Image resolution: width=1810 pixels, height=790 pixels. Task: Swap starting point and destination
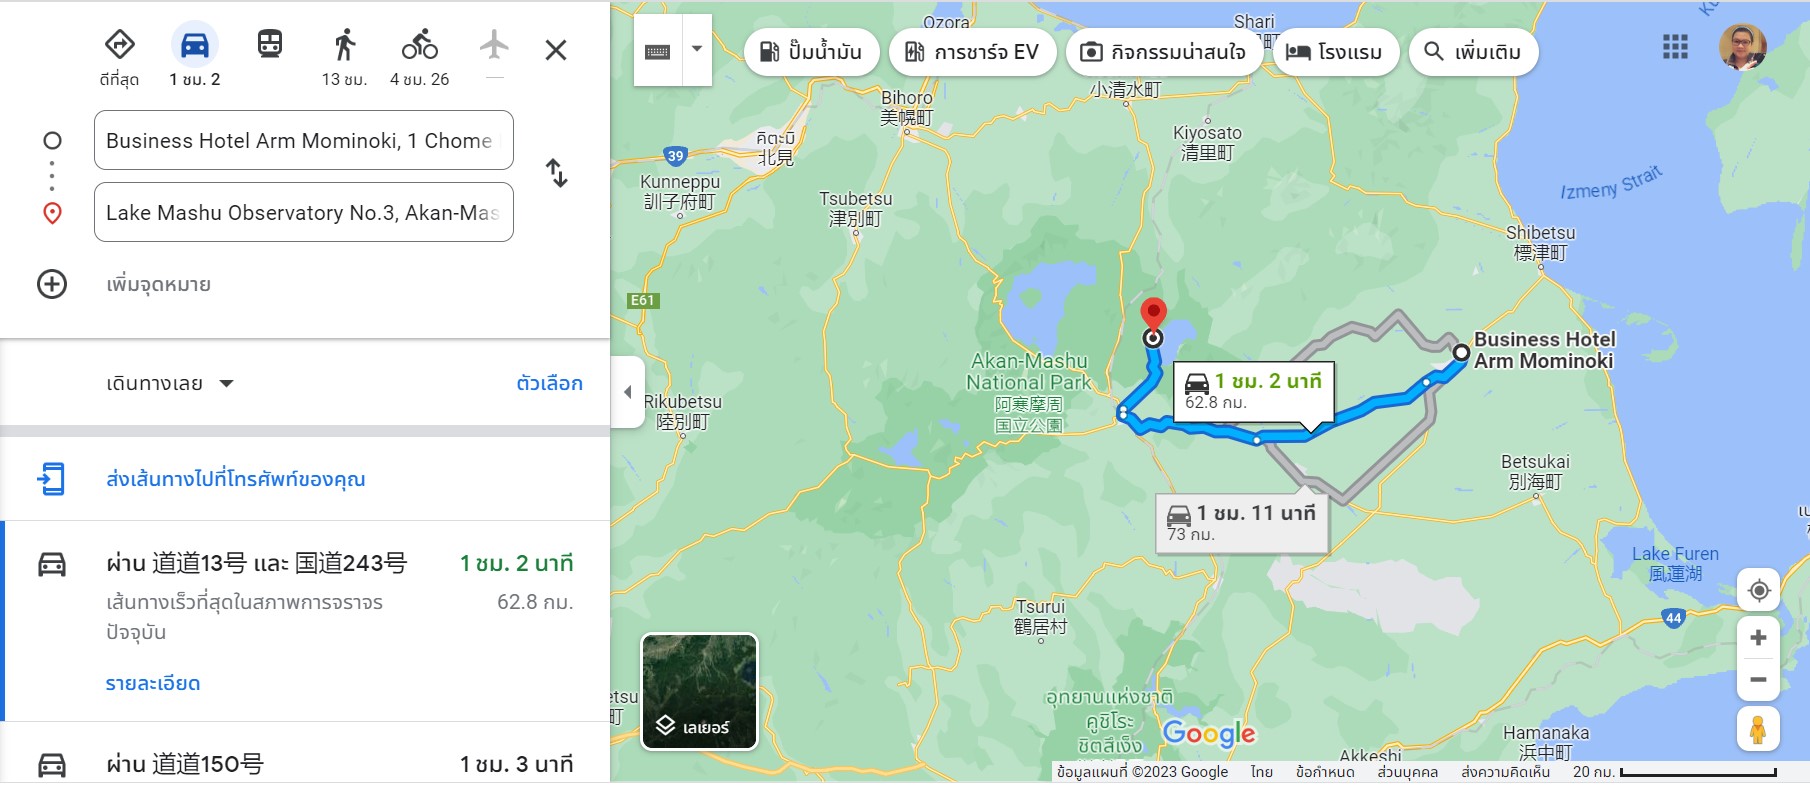tap(557, 173)
